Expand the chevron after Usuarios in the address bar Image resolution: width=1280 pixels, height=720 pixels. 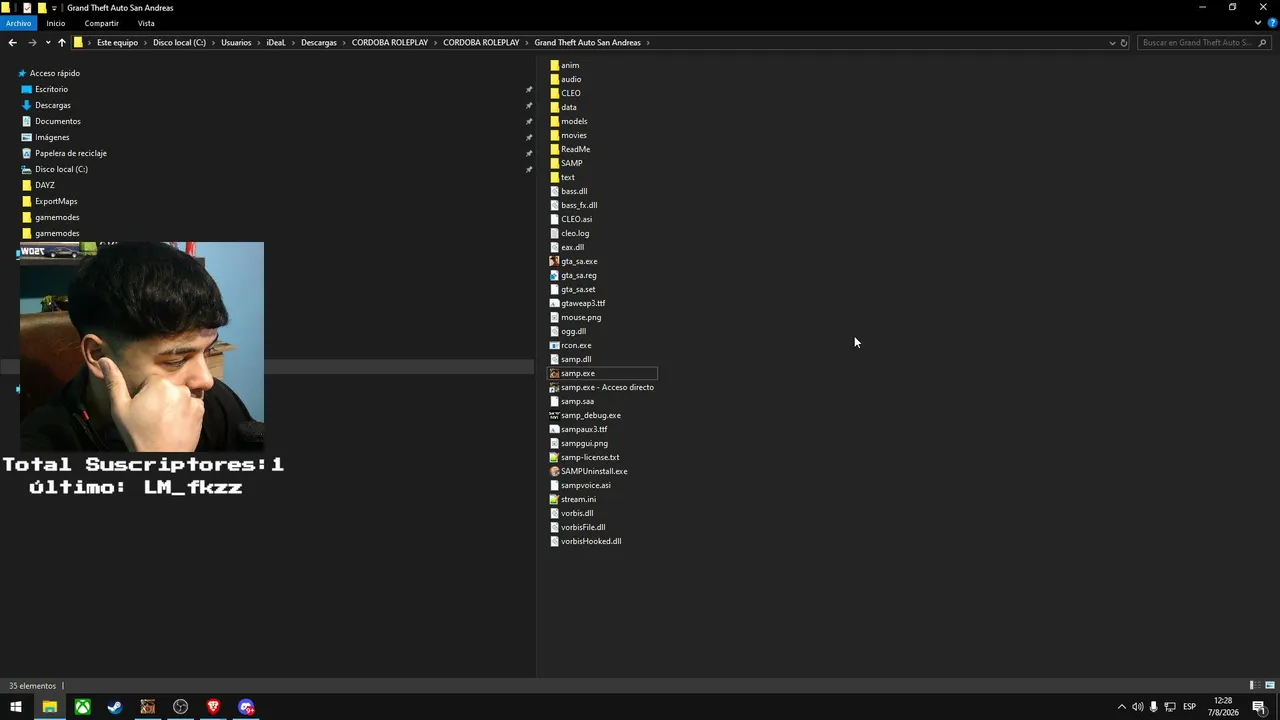click(x=258, y=43)
